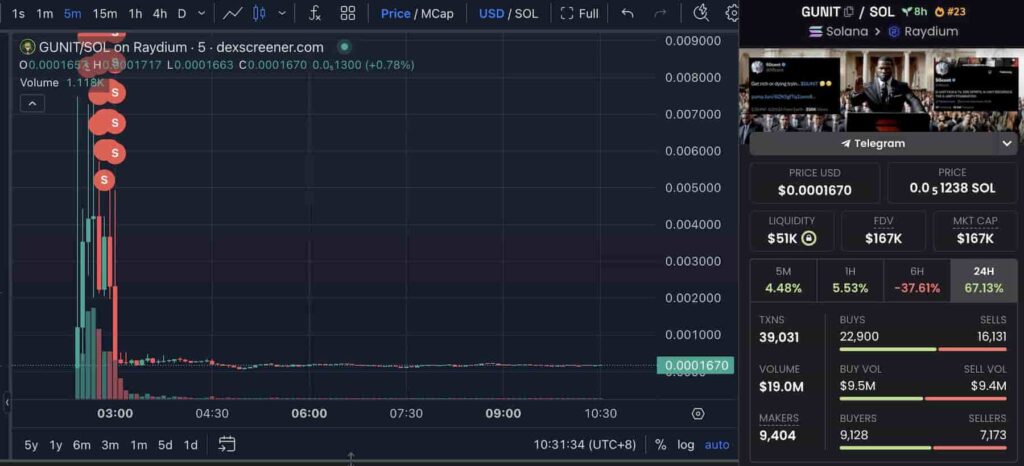Select the candlestick chart style icon
Image resolution: width=1024 pixels, height=466 pixels.
260,13
